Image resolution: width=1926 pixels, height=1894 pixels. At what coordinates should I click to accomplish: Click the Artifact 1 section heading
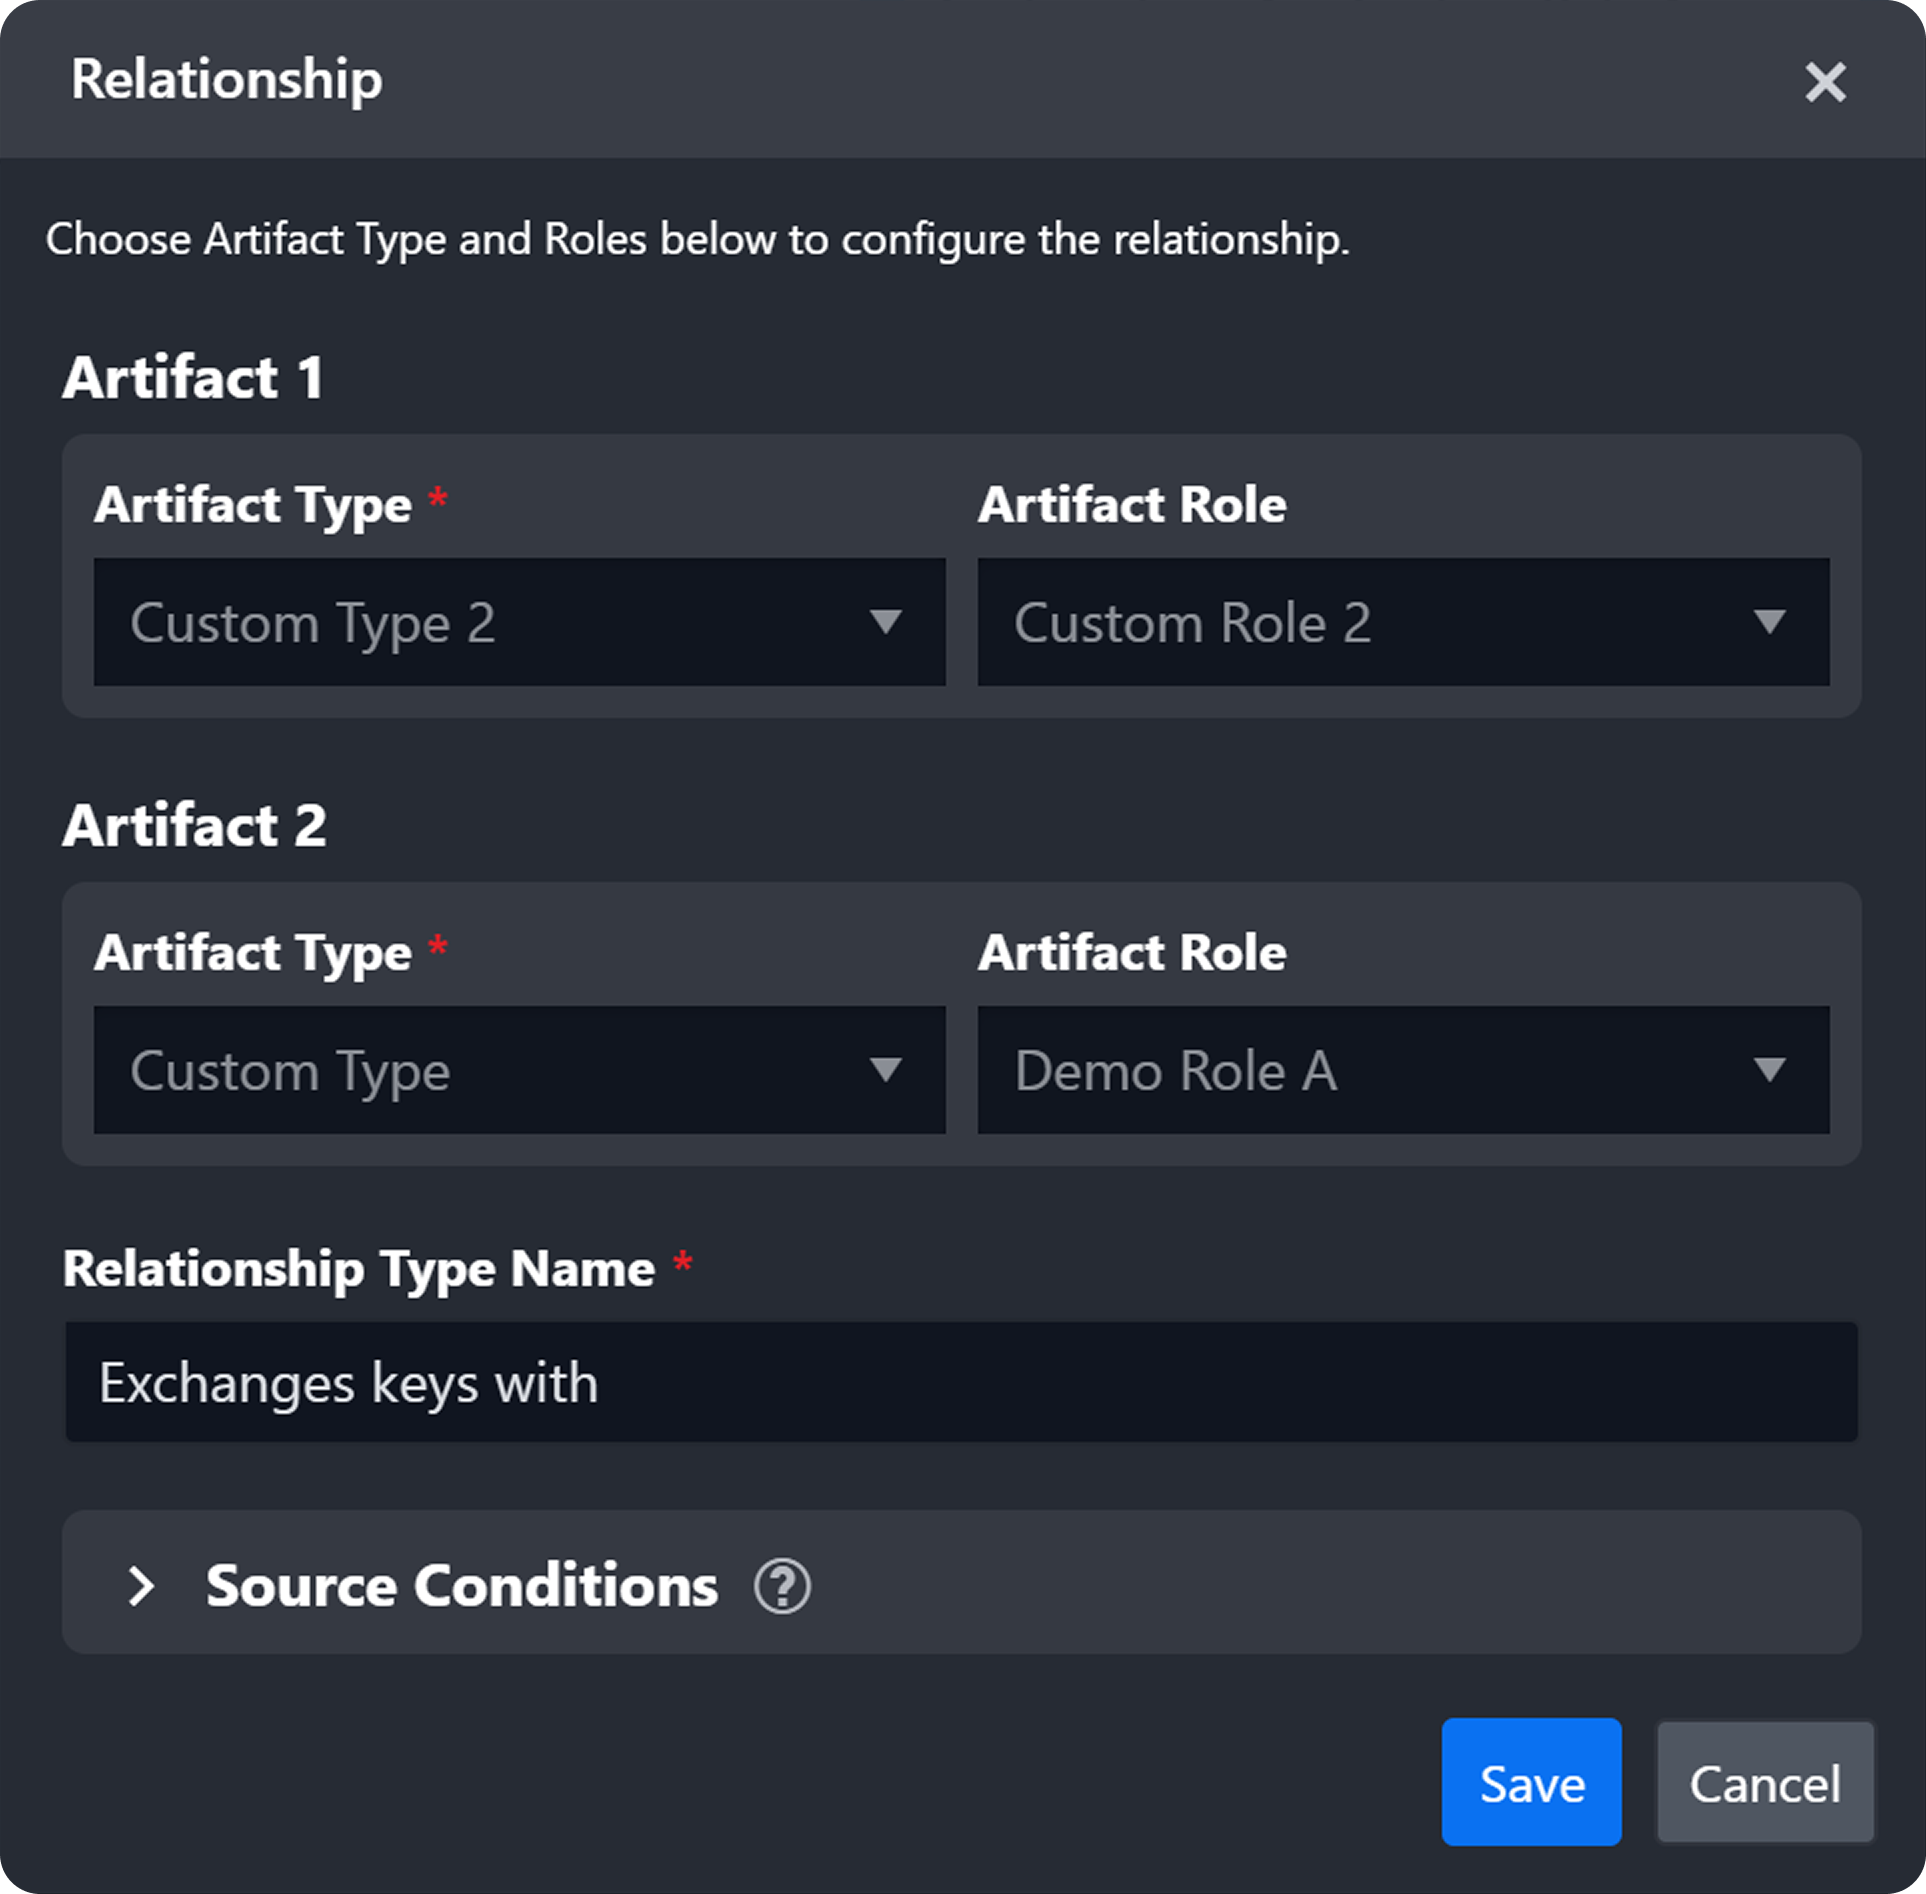(194, 378)
